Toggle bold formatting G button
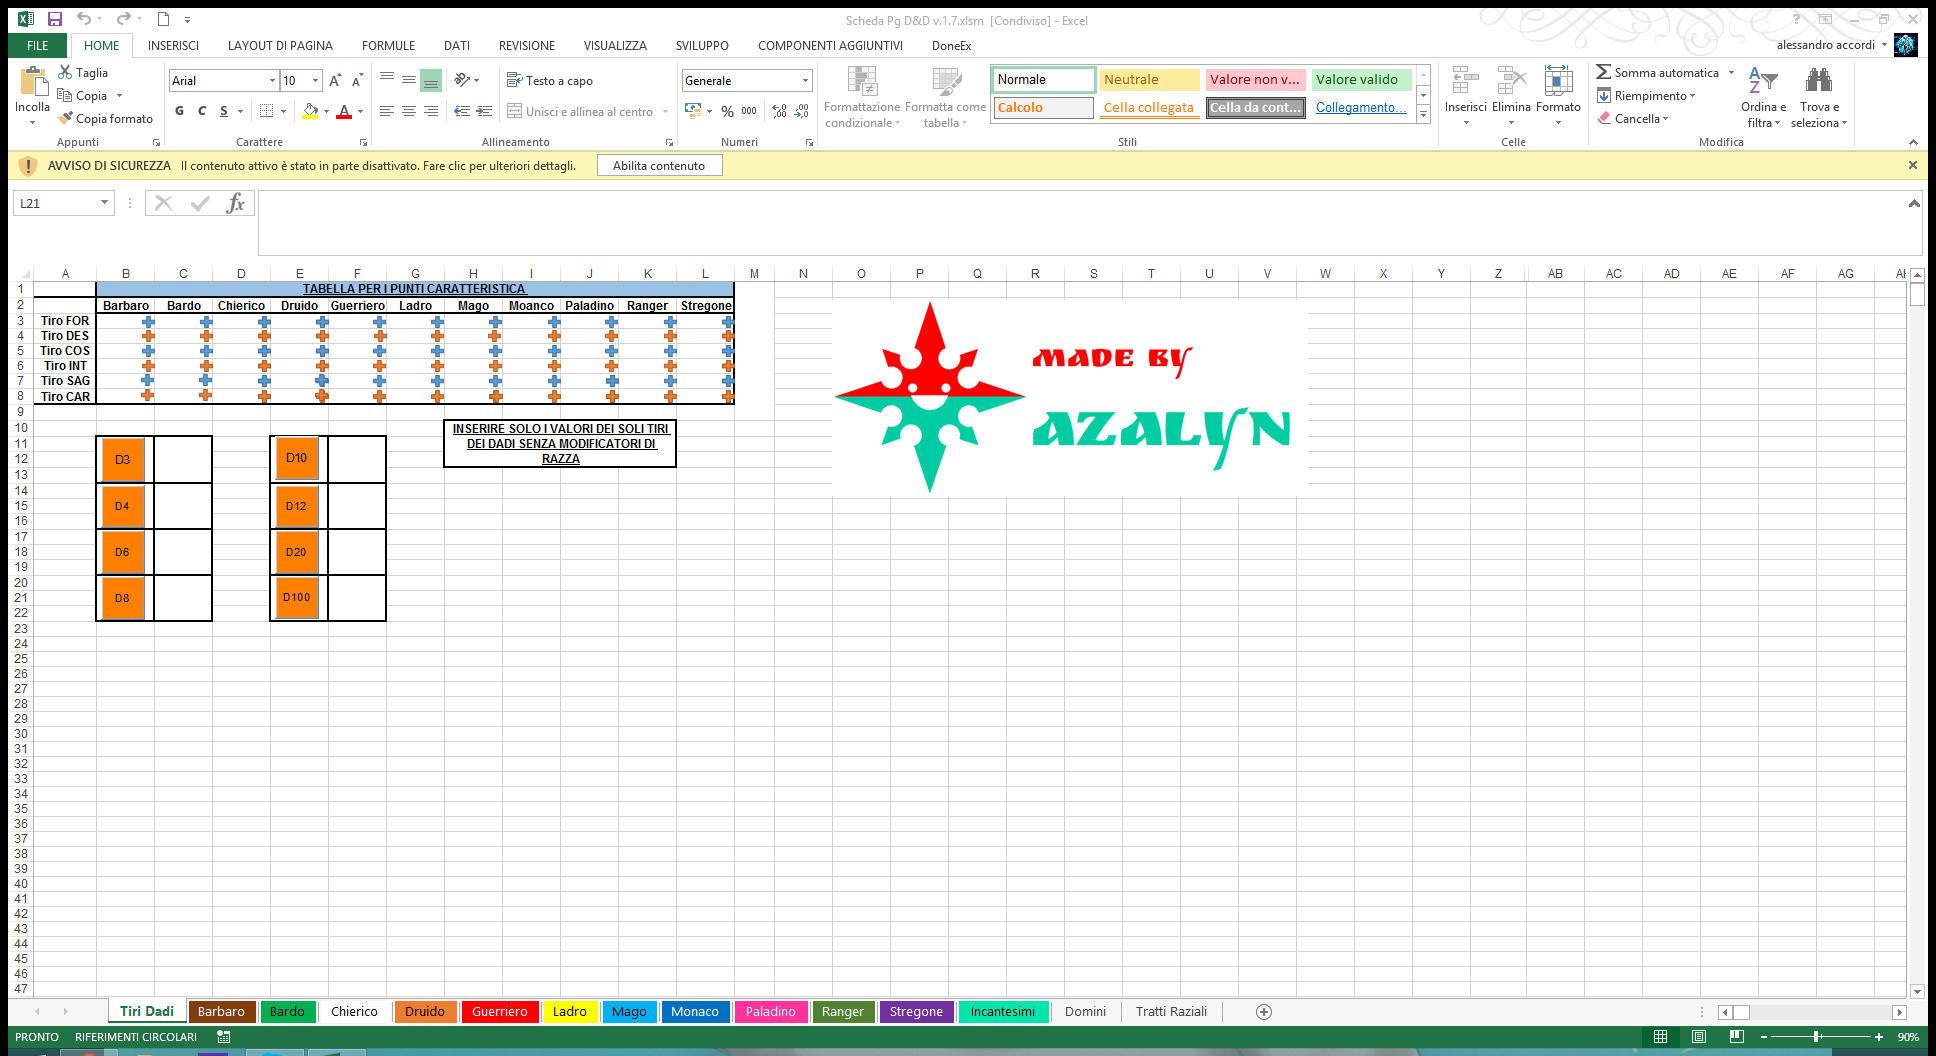Screen dimensions: 1936x1056 tap(180, 111)
